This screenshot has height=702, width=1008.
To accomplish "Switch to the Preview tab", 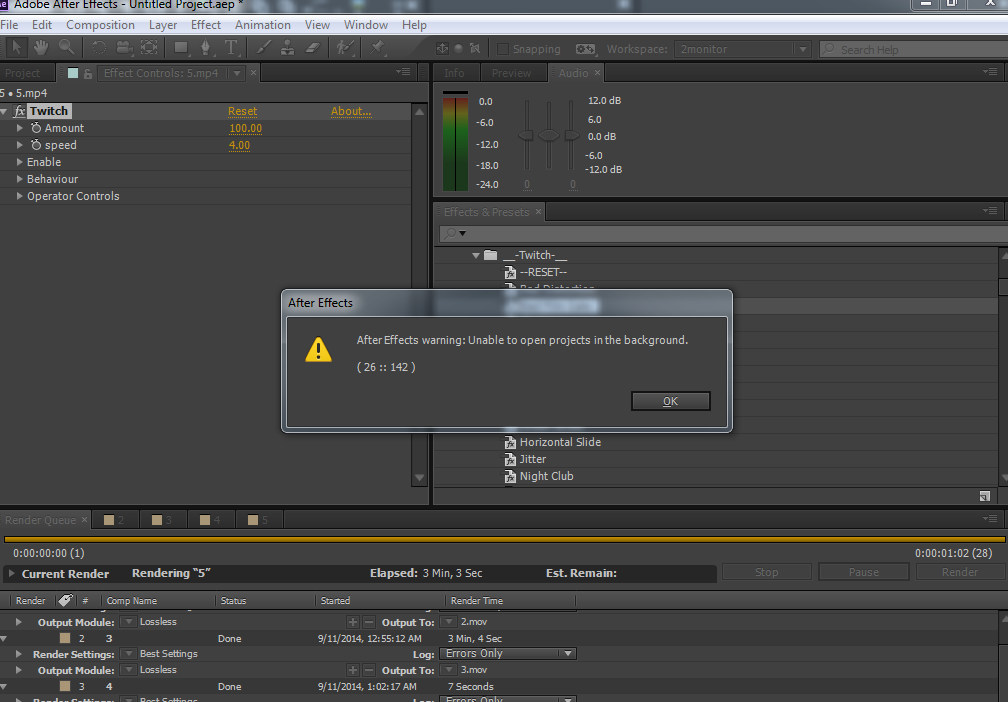I will pos(511,73).
